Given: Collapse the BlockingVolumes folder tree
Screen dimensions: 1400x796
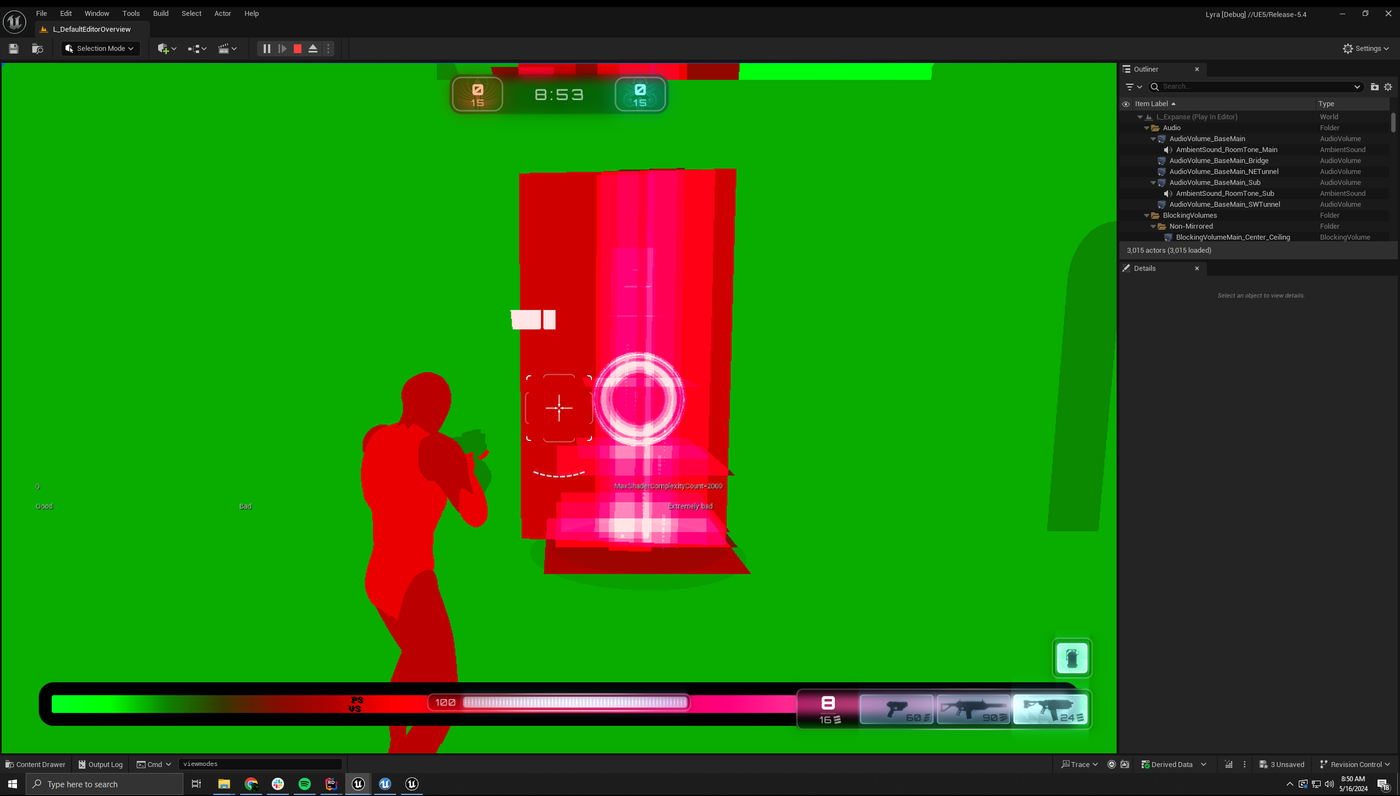Looking at the screenshot, I should click(x=1147, y=215).
